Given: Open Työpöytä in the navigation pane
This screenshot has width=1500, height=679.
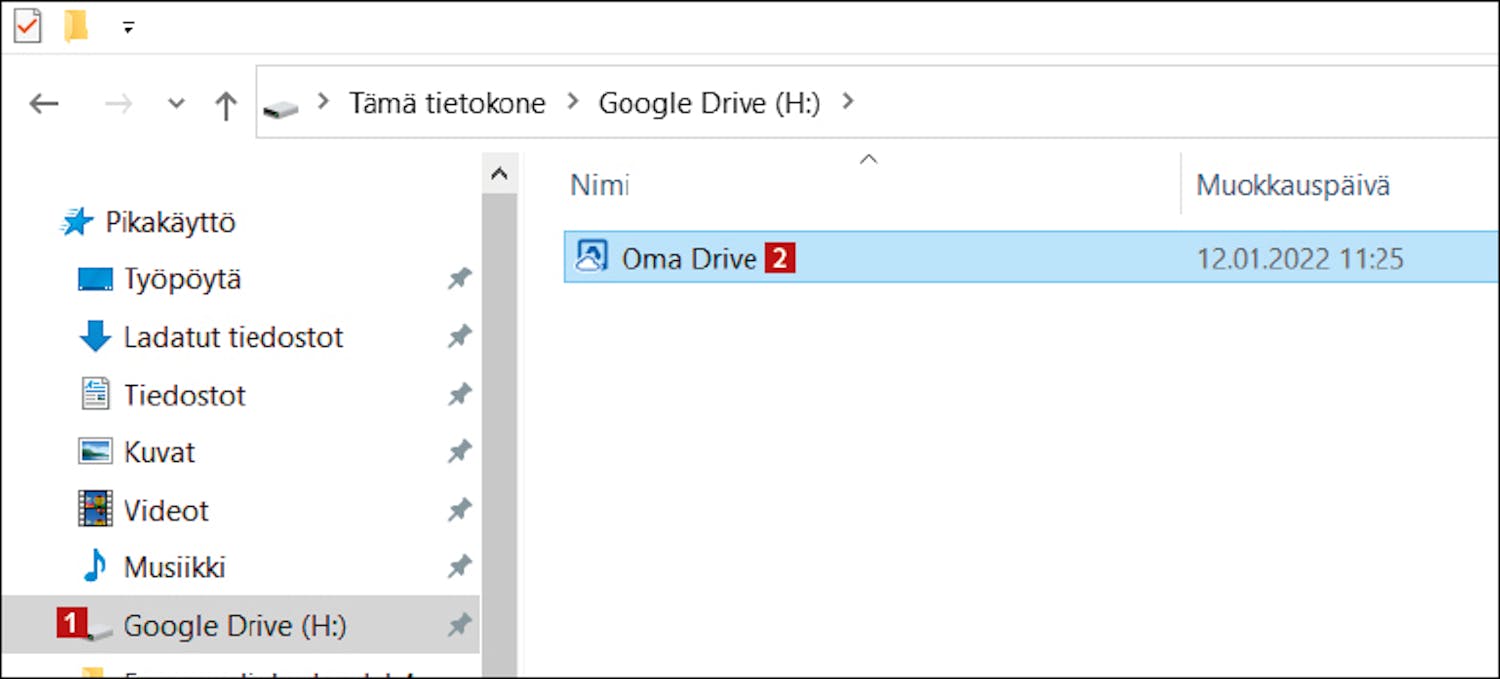Looking at the screenshot, I should coord(182,279).
